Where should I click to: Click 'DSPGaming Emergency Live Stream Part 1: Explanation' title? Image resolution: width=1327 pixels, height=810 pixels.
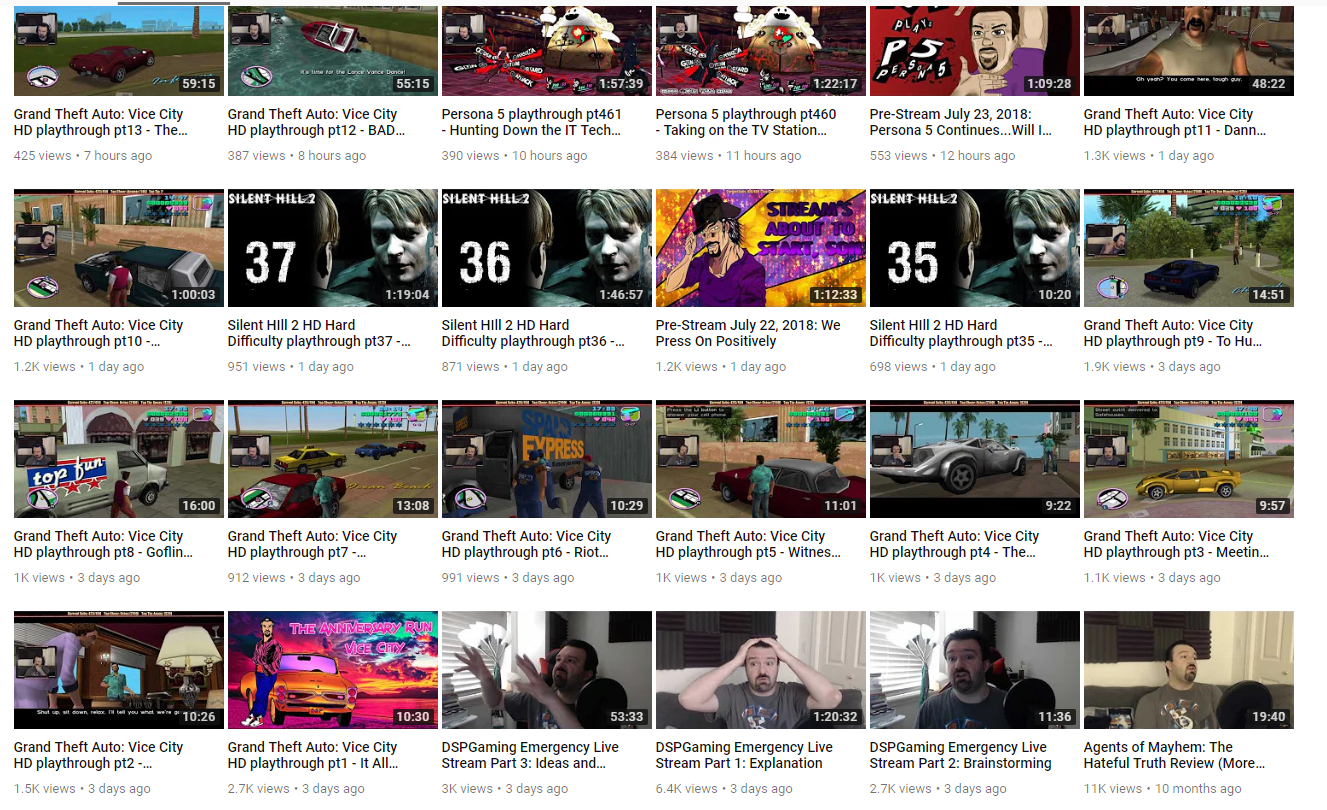[744, 755]
